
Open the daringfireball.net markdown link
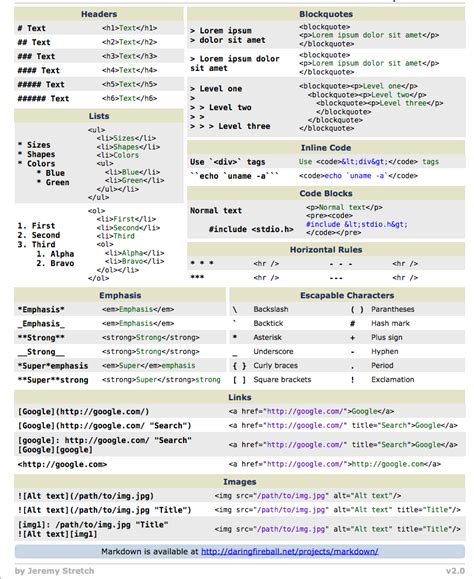click(x=290, y=552)
